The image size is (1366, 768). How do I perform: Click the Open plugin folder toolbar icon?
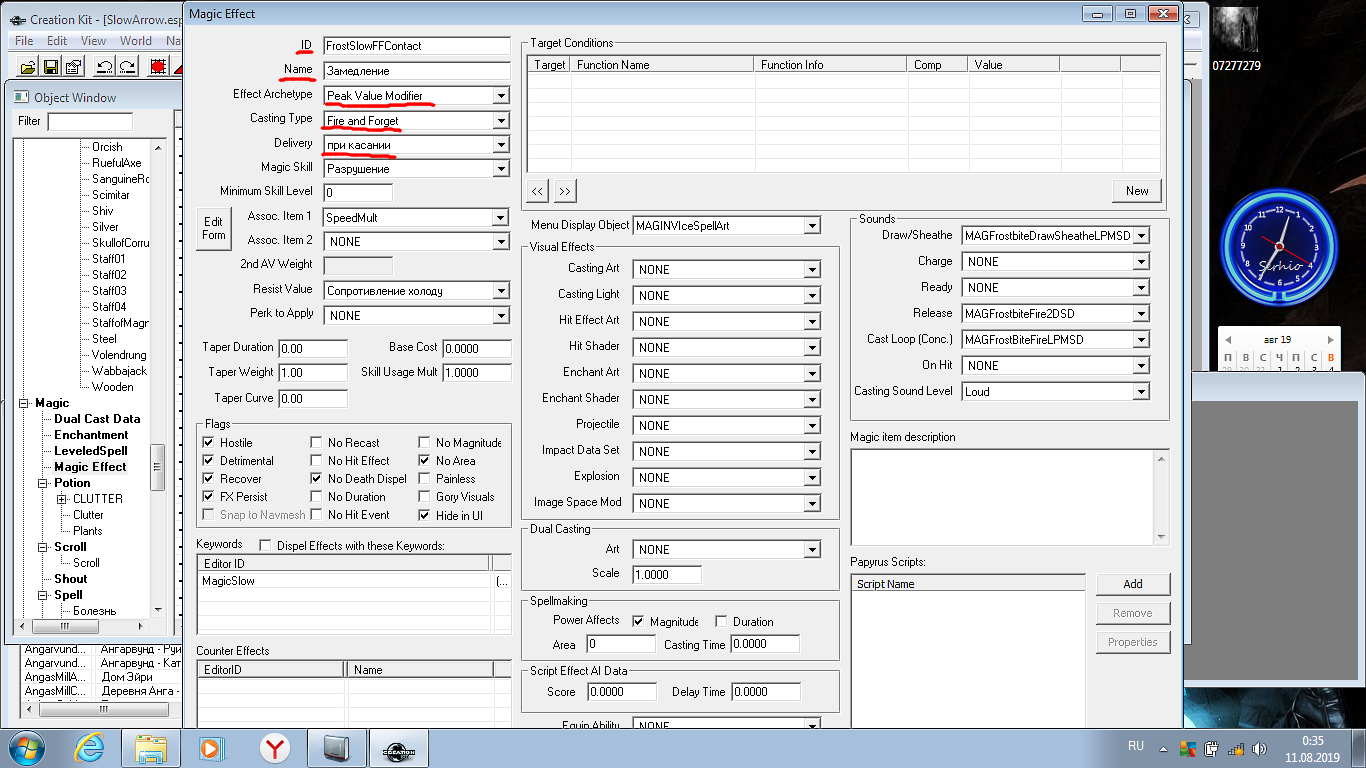(x=28, y=67)
